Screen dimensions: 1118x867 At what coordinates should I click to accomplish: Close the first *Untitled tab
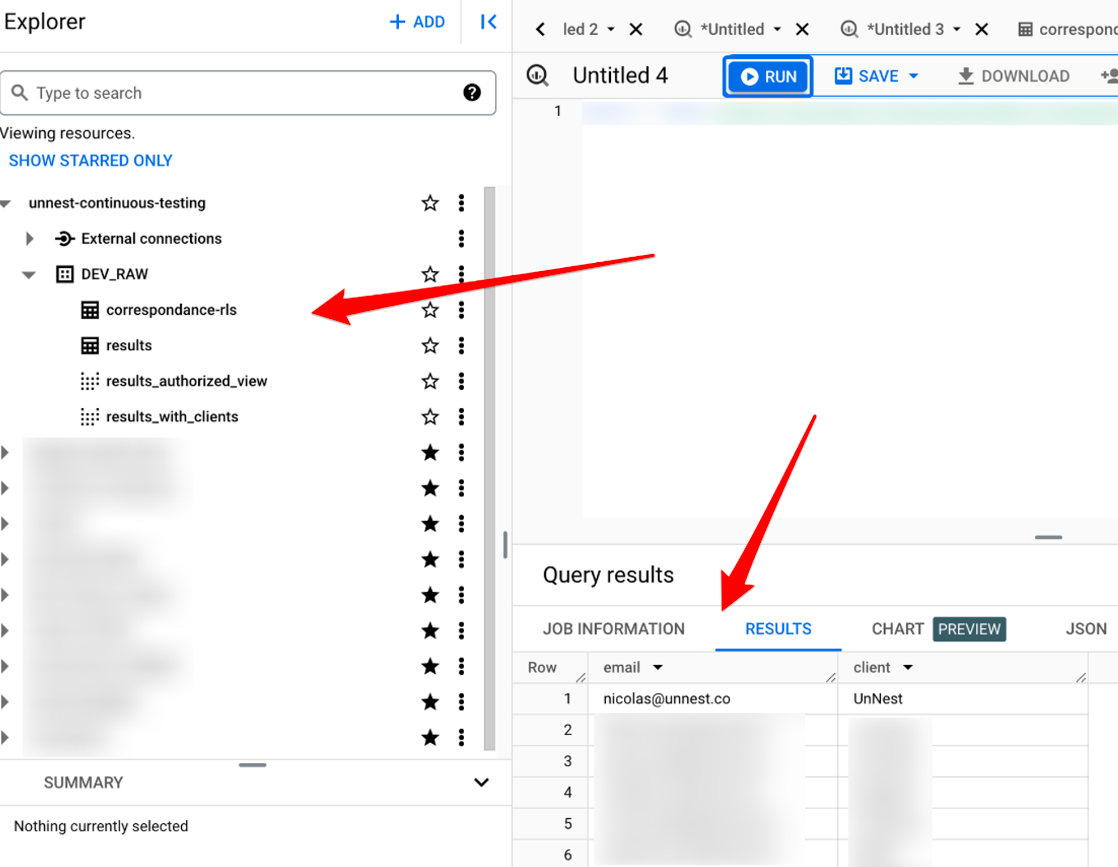pyautogui.click(x=802, y=29)
